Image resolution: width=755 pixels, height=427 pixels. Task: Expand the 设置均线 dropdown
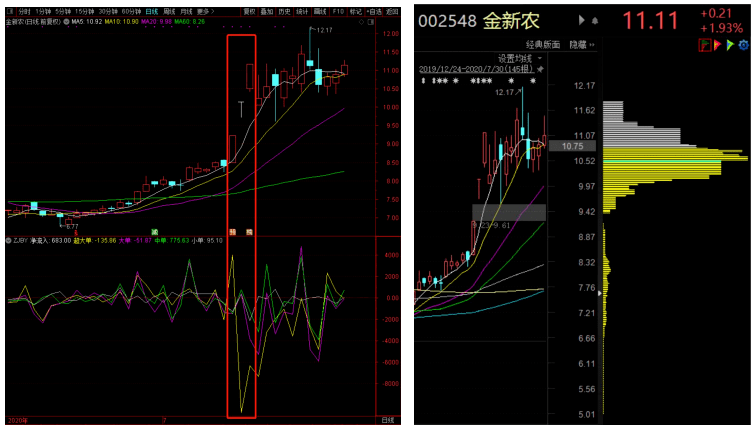click(540, 59)
